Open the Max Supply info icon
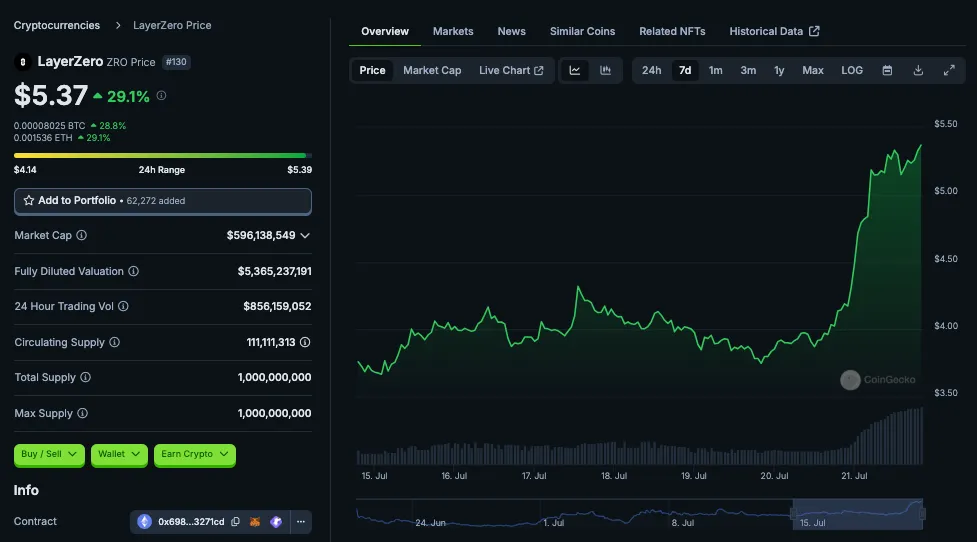This screenshot has height=542, width=977. tap(82, 413)
